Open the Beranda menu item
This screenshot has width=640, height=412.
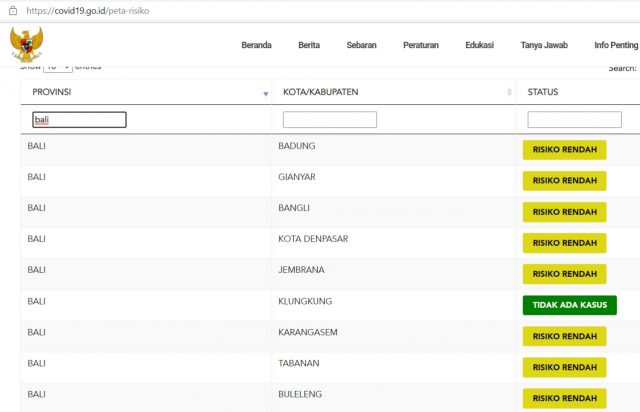coord(256,45)
